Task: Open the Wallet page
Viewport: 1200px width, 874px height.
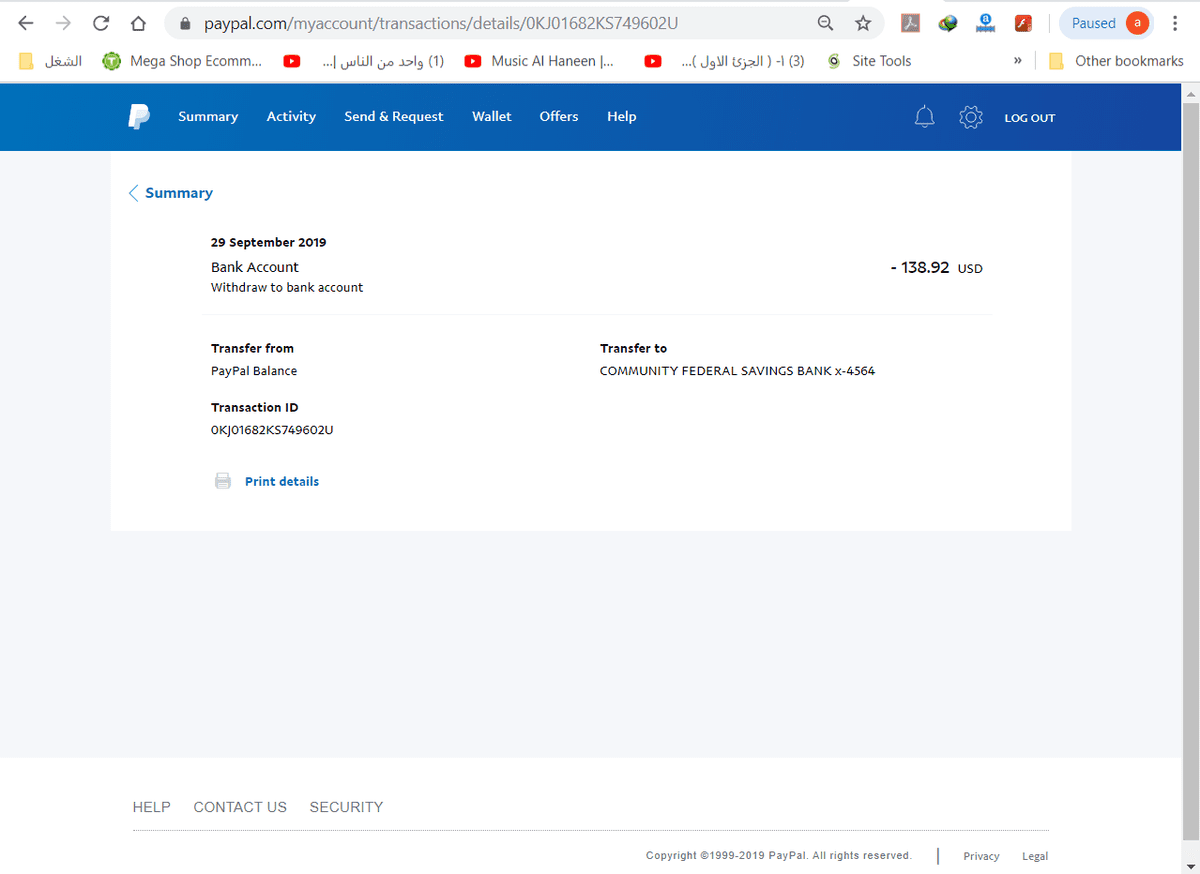Action: (x=491, y=117)
